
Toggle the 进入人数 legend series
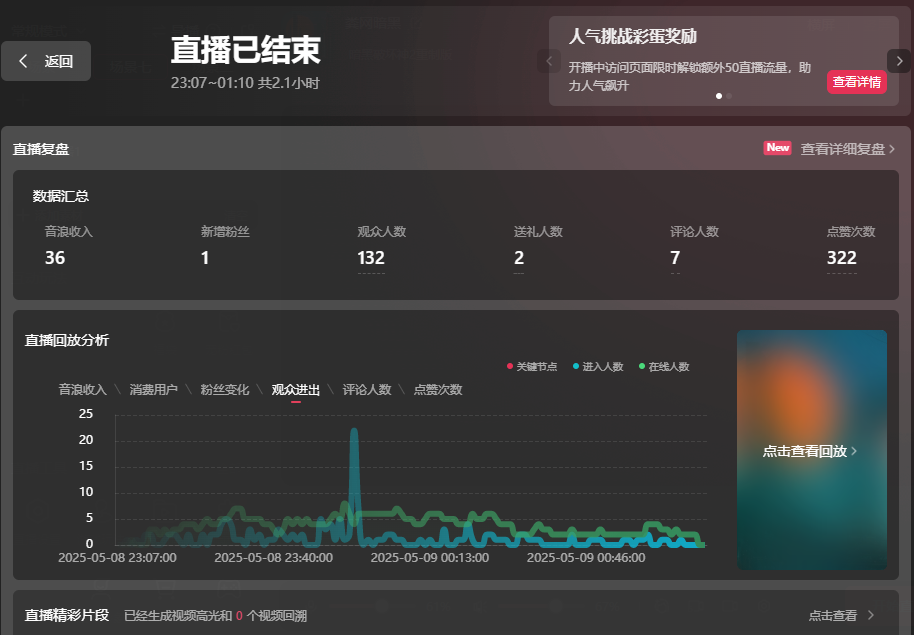(598, 367)
